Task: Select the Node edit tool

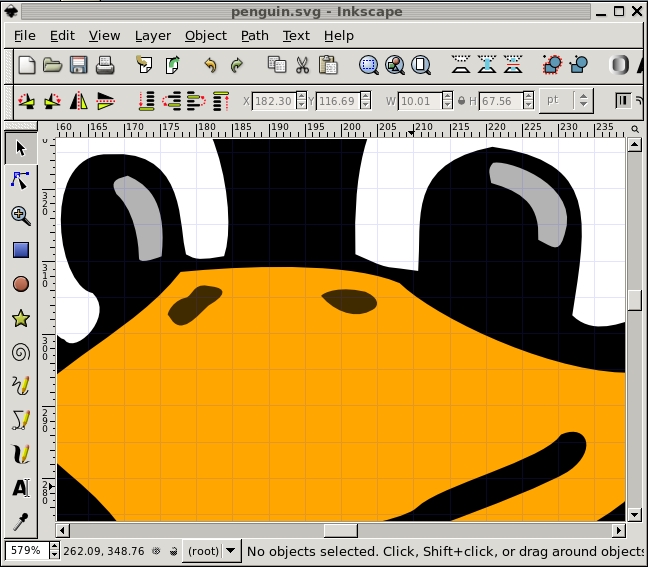Action: pyautogui.click(x=20, y=180)
